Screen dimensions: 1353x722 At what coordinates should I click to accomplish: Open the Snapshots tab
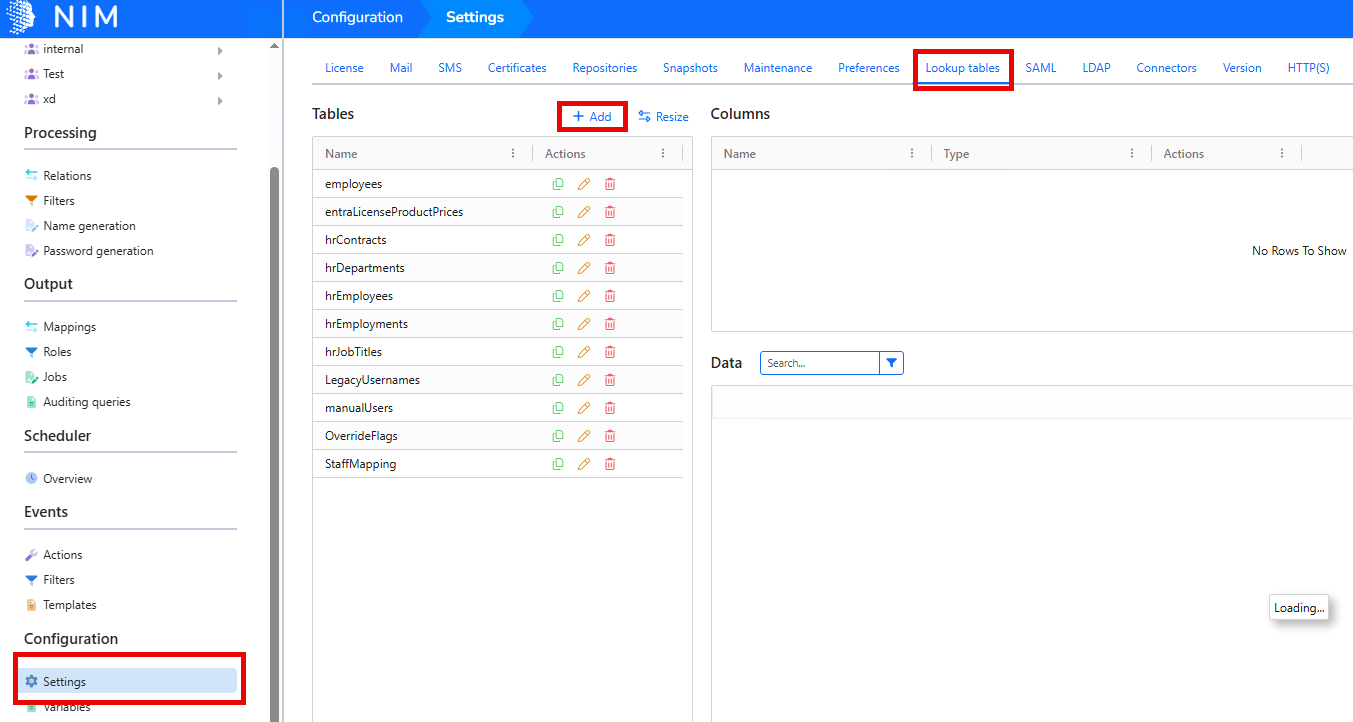tap(690, 68)
